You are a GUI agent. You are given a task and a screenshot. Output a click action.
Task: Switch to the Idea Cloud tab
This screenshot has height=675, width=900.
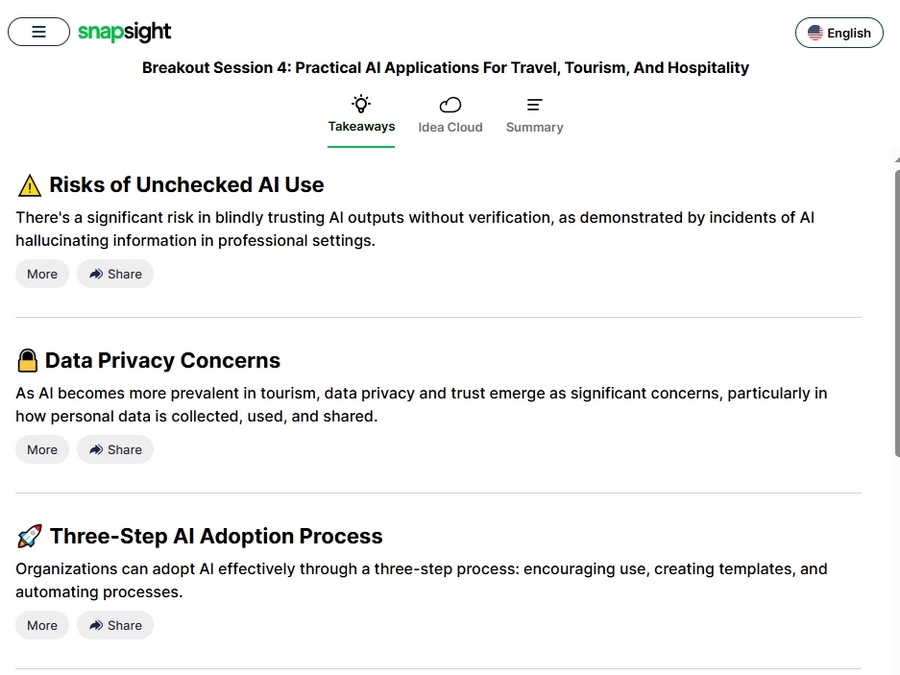pyautogui.click(x=450, y=116)
